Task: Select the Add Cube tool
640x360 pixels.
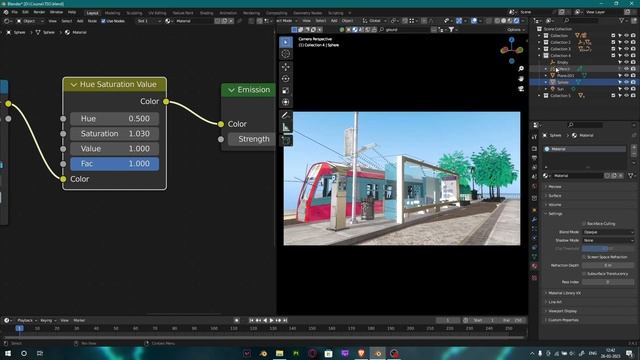Action: click(x=286, y=141)
